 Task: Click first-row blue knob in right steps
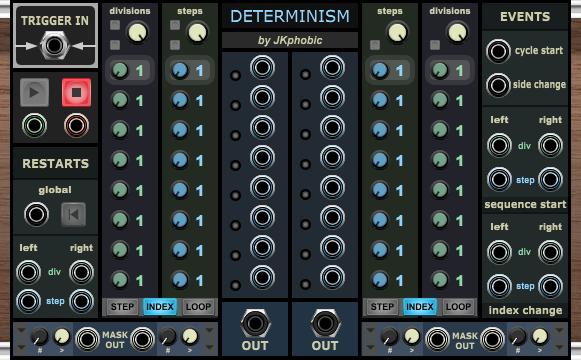[380, 70]
